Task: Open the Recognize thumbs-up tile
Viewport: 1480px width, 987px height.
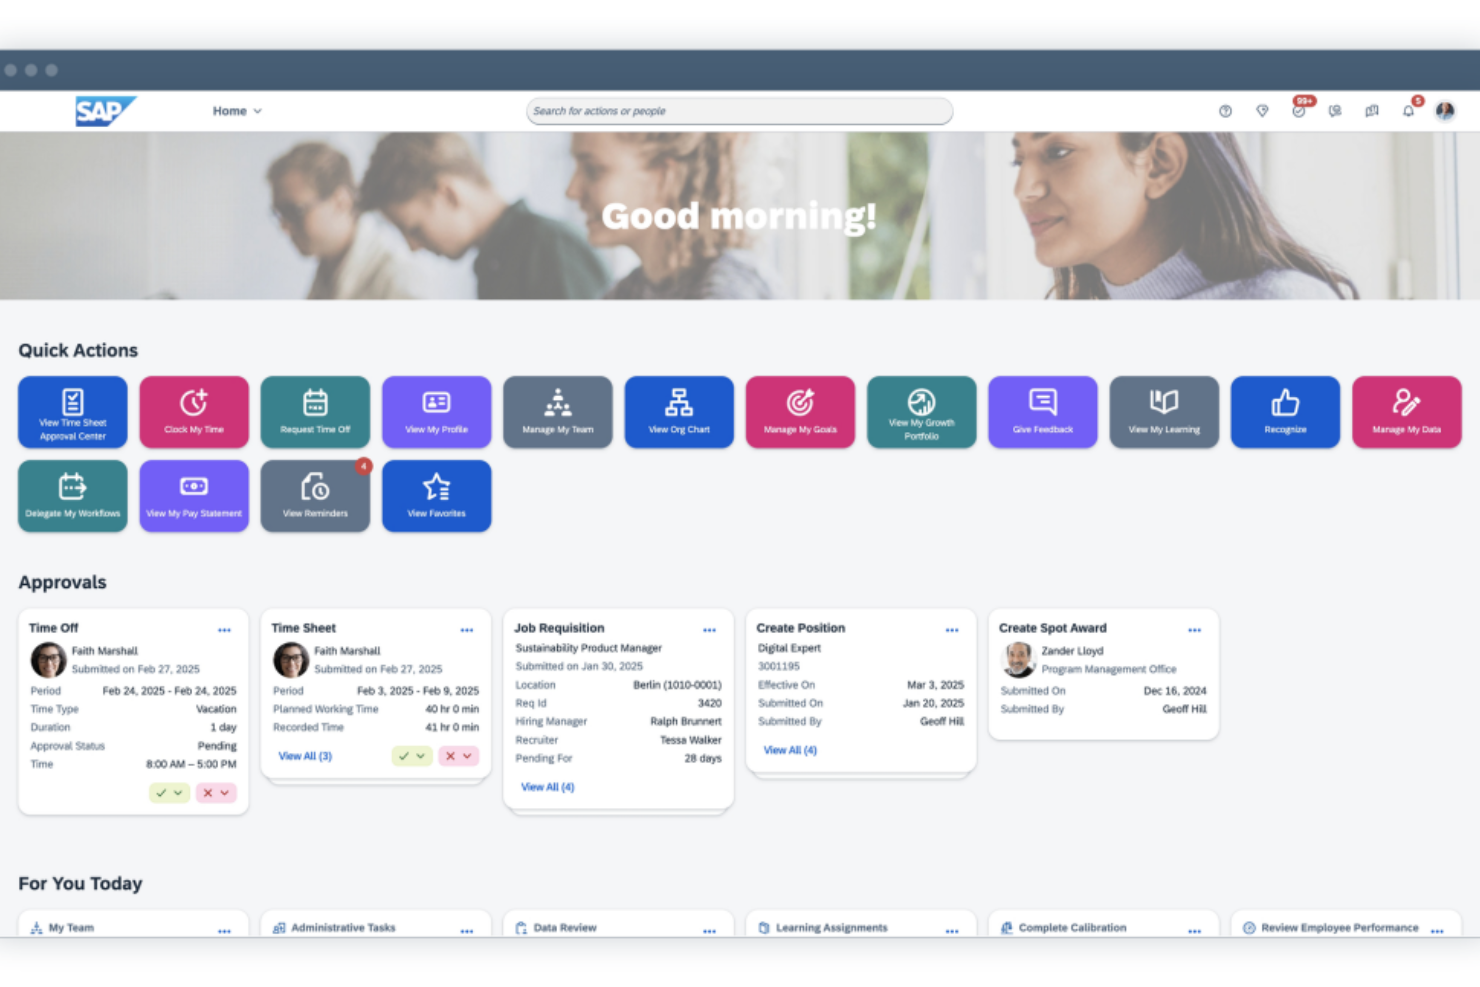Action: pos(1285,411)
